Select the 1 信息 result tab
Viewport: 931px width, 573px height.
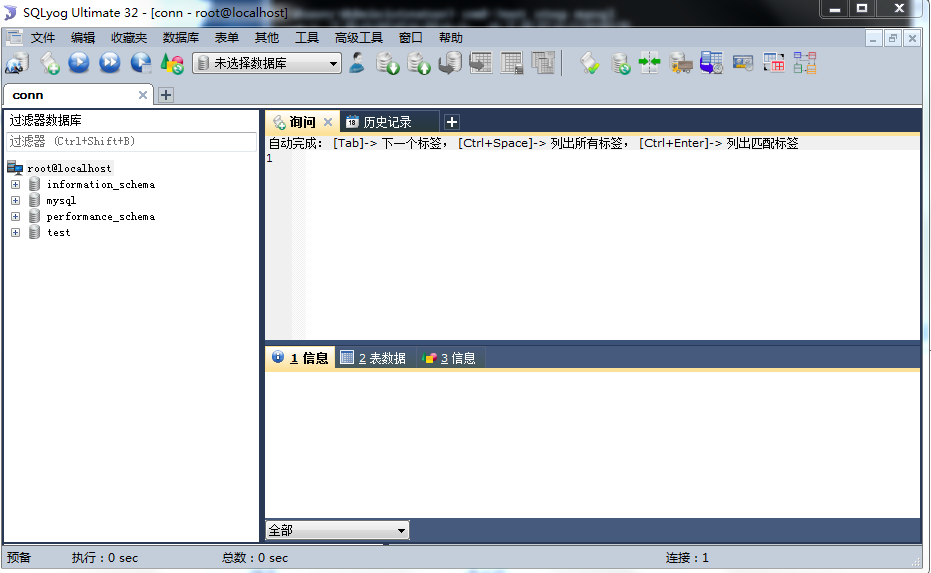click(300, 358)
